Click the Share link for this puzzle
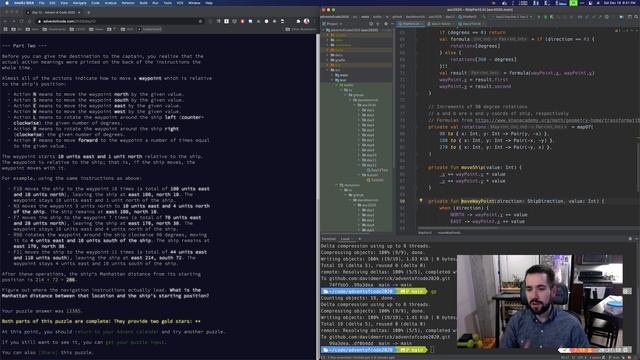Screen dimensions: 640x360 pos(48,352)
